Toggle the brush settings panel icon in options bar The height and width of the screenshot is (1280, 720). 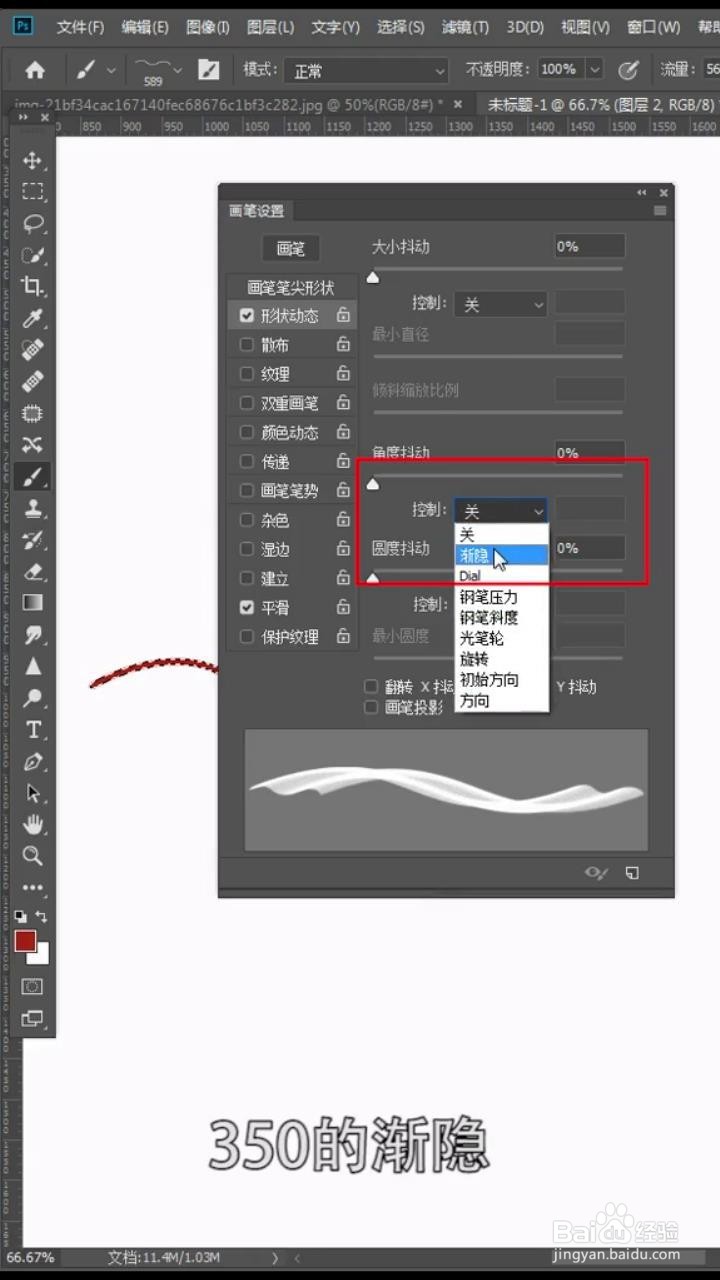pos(208,70)
